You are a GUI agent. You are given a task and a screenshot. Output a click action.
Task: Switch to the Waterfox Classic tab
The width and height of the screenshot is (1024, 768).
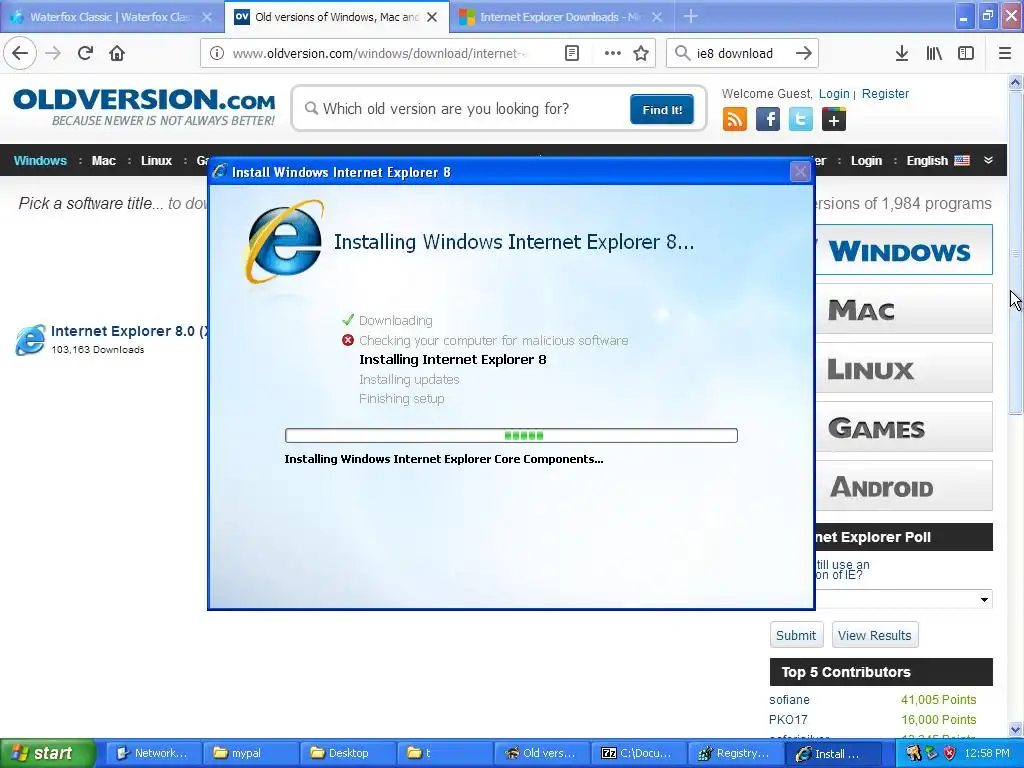click(x=112, y=17)
